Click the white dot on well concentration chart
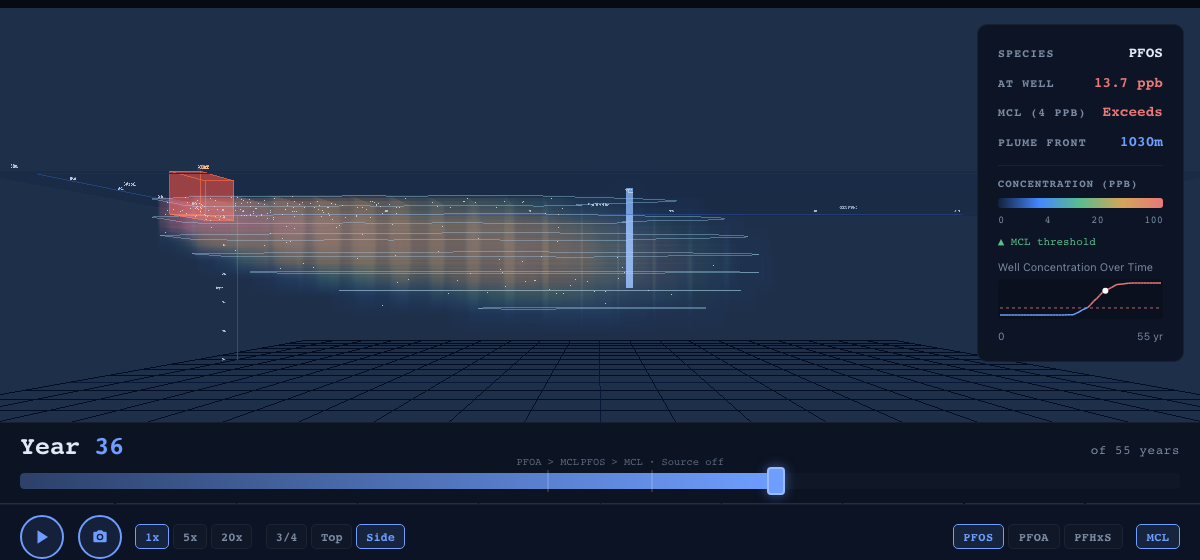This screenshot has width=1200, height=560. tap(1105, 291)
